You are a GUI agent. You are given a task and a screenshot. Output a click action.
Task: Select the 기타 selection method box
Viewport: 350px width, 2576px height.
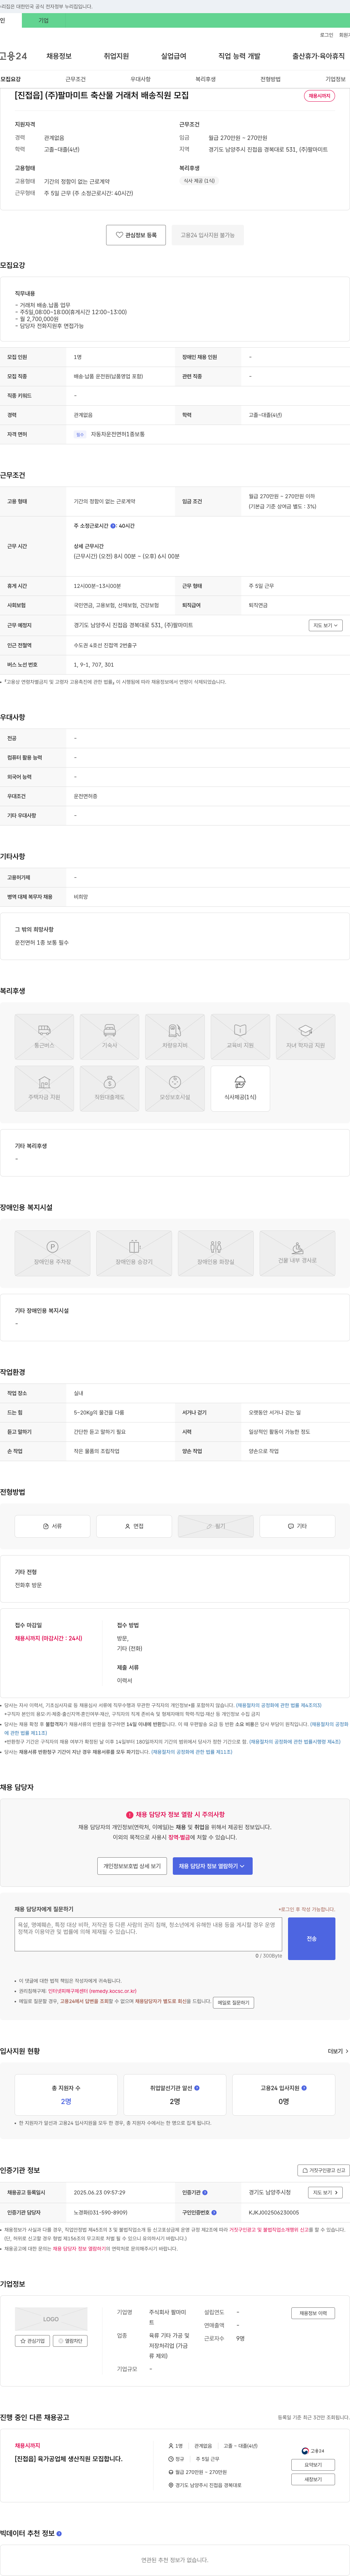click(297, 1526)
